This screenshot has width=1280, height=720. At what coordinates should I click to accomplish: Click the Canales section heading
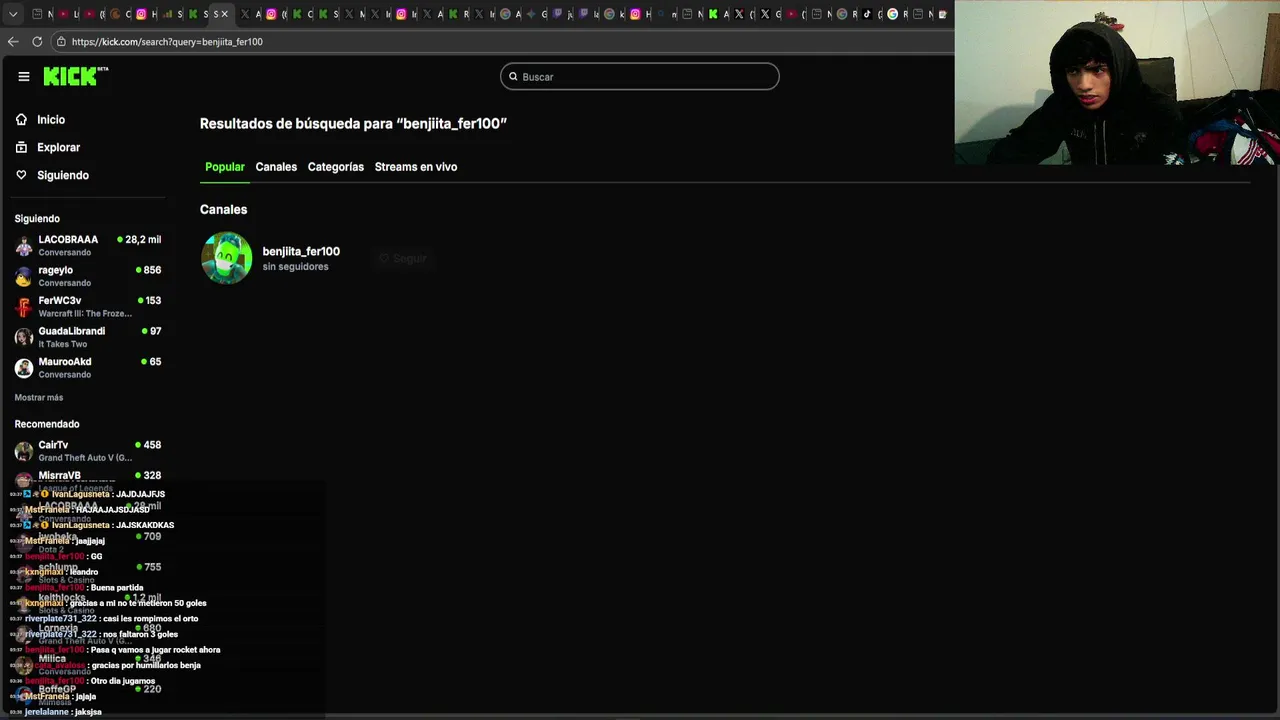click(x=223, y=210)
